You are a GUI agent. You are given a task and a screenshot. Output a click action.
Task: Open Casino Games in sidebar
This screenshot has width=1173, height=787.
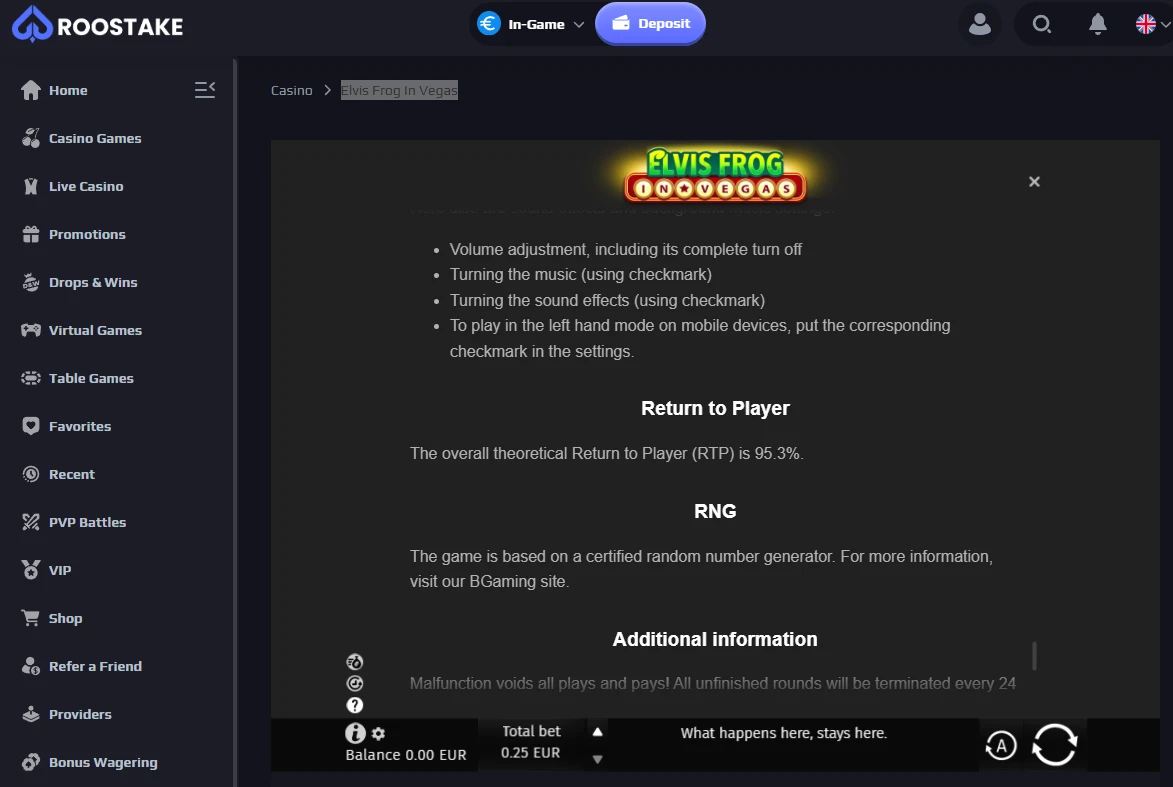point(94,138)
